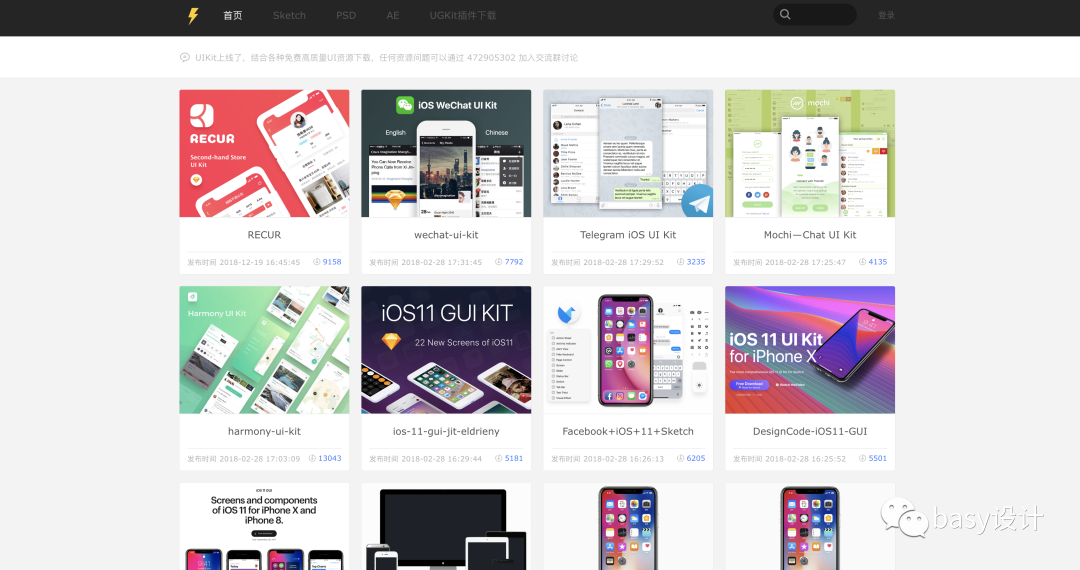Open UGKit插件下载 navigation item
Screen dimensions: 1080x570
463,15
